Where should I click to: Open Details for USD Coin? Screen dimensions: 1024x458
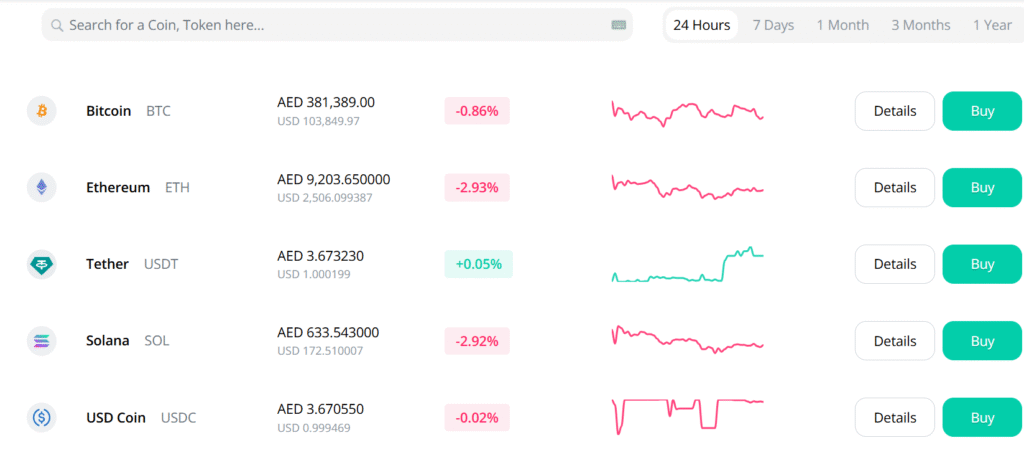click(895, 417)
